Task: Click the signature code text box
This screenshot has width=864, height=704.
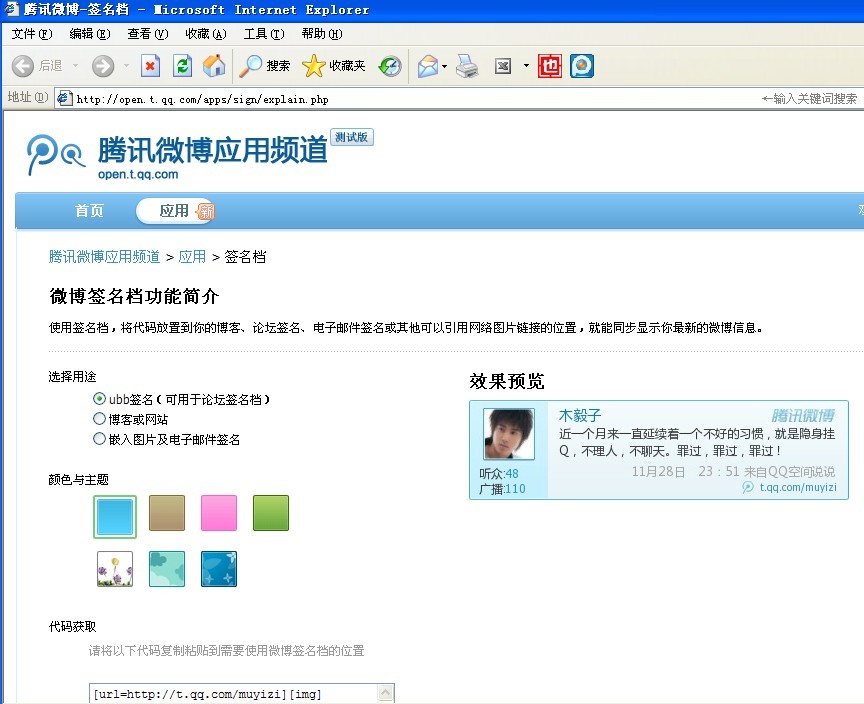Action: click(x=234, y=694)
